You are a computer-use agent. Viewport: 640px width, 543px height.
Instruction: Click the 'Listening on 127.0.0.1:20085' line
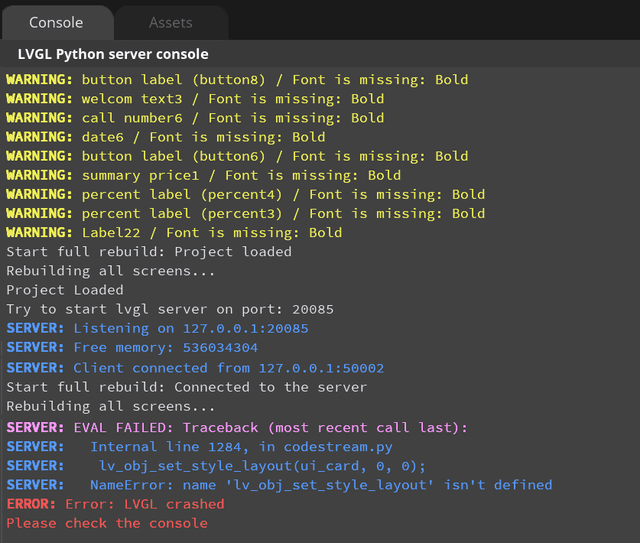[x=157, y=328]
